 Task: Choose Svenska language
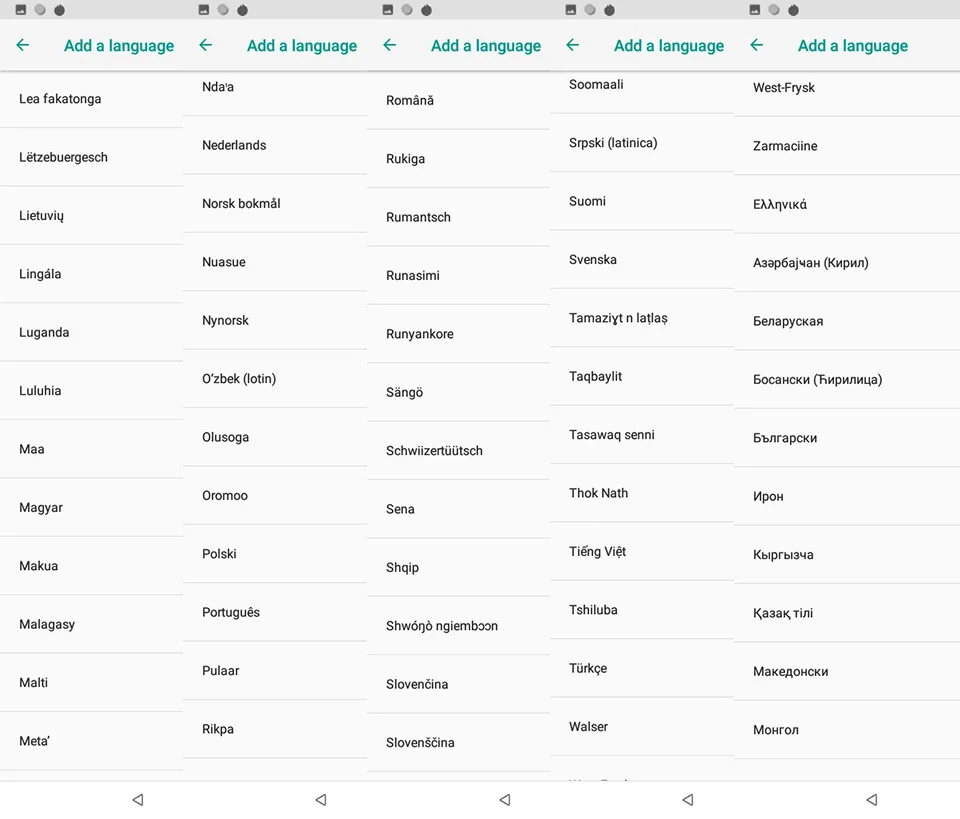coord(642,260)
